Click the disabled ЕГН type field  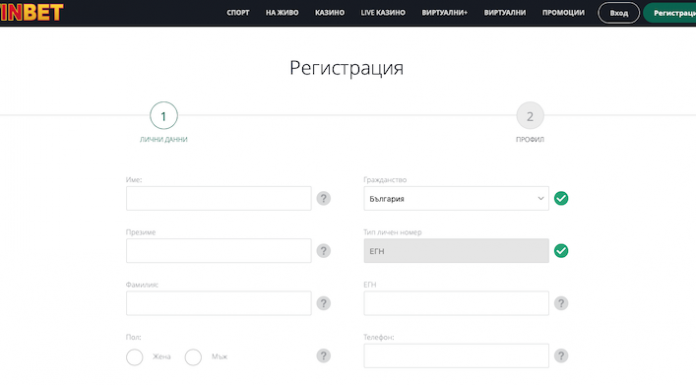pos(456,251)
